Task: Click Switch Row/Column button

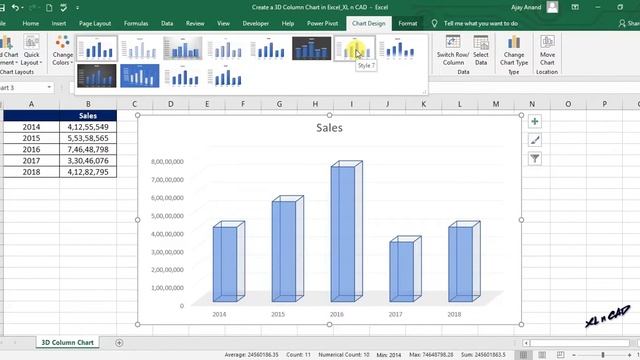Action: coord(453,50)
